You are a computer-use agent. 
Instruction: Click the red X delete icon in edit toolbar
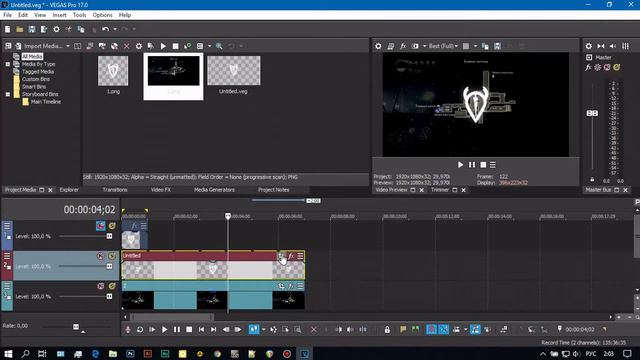[x=313, y=329]
